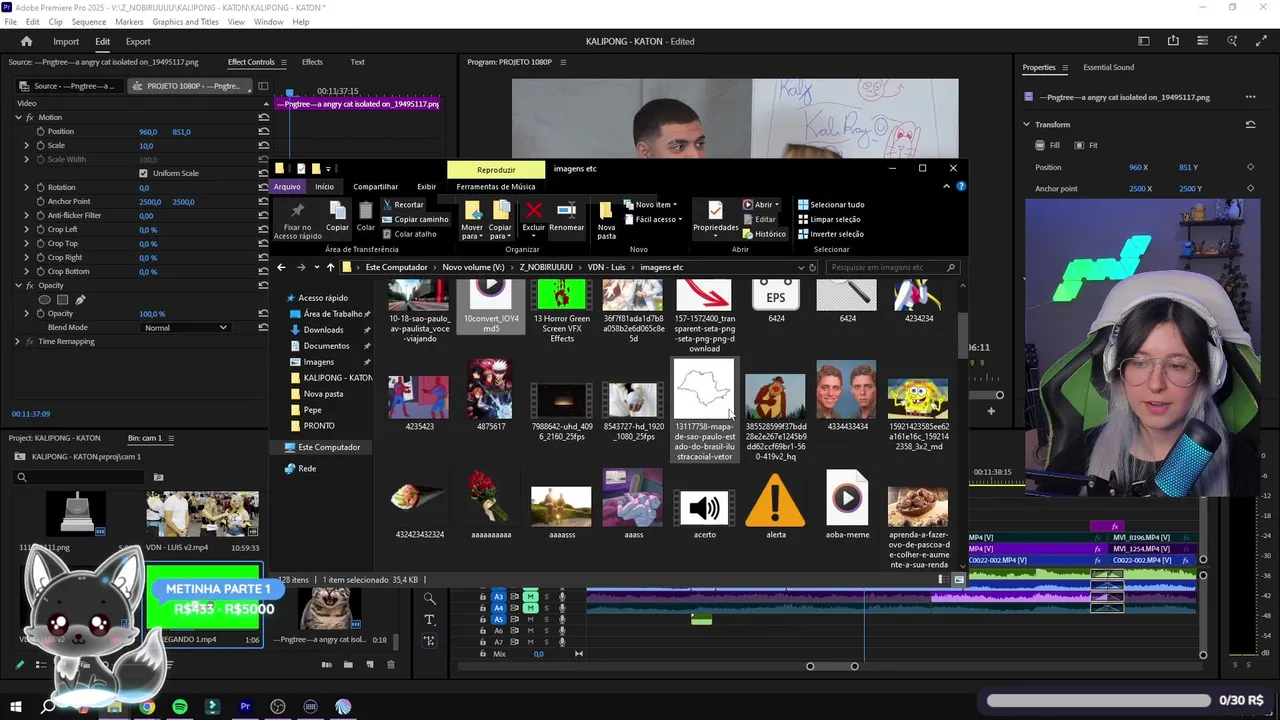This screenshot has height=720, width=1280.
Task: Create a 4-point rectangle opacity mask
Action: [x=62, y=299]
